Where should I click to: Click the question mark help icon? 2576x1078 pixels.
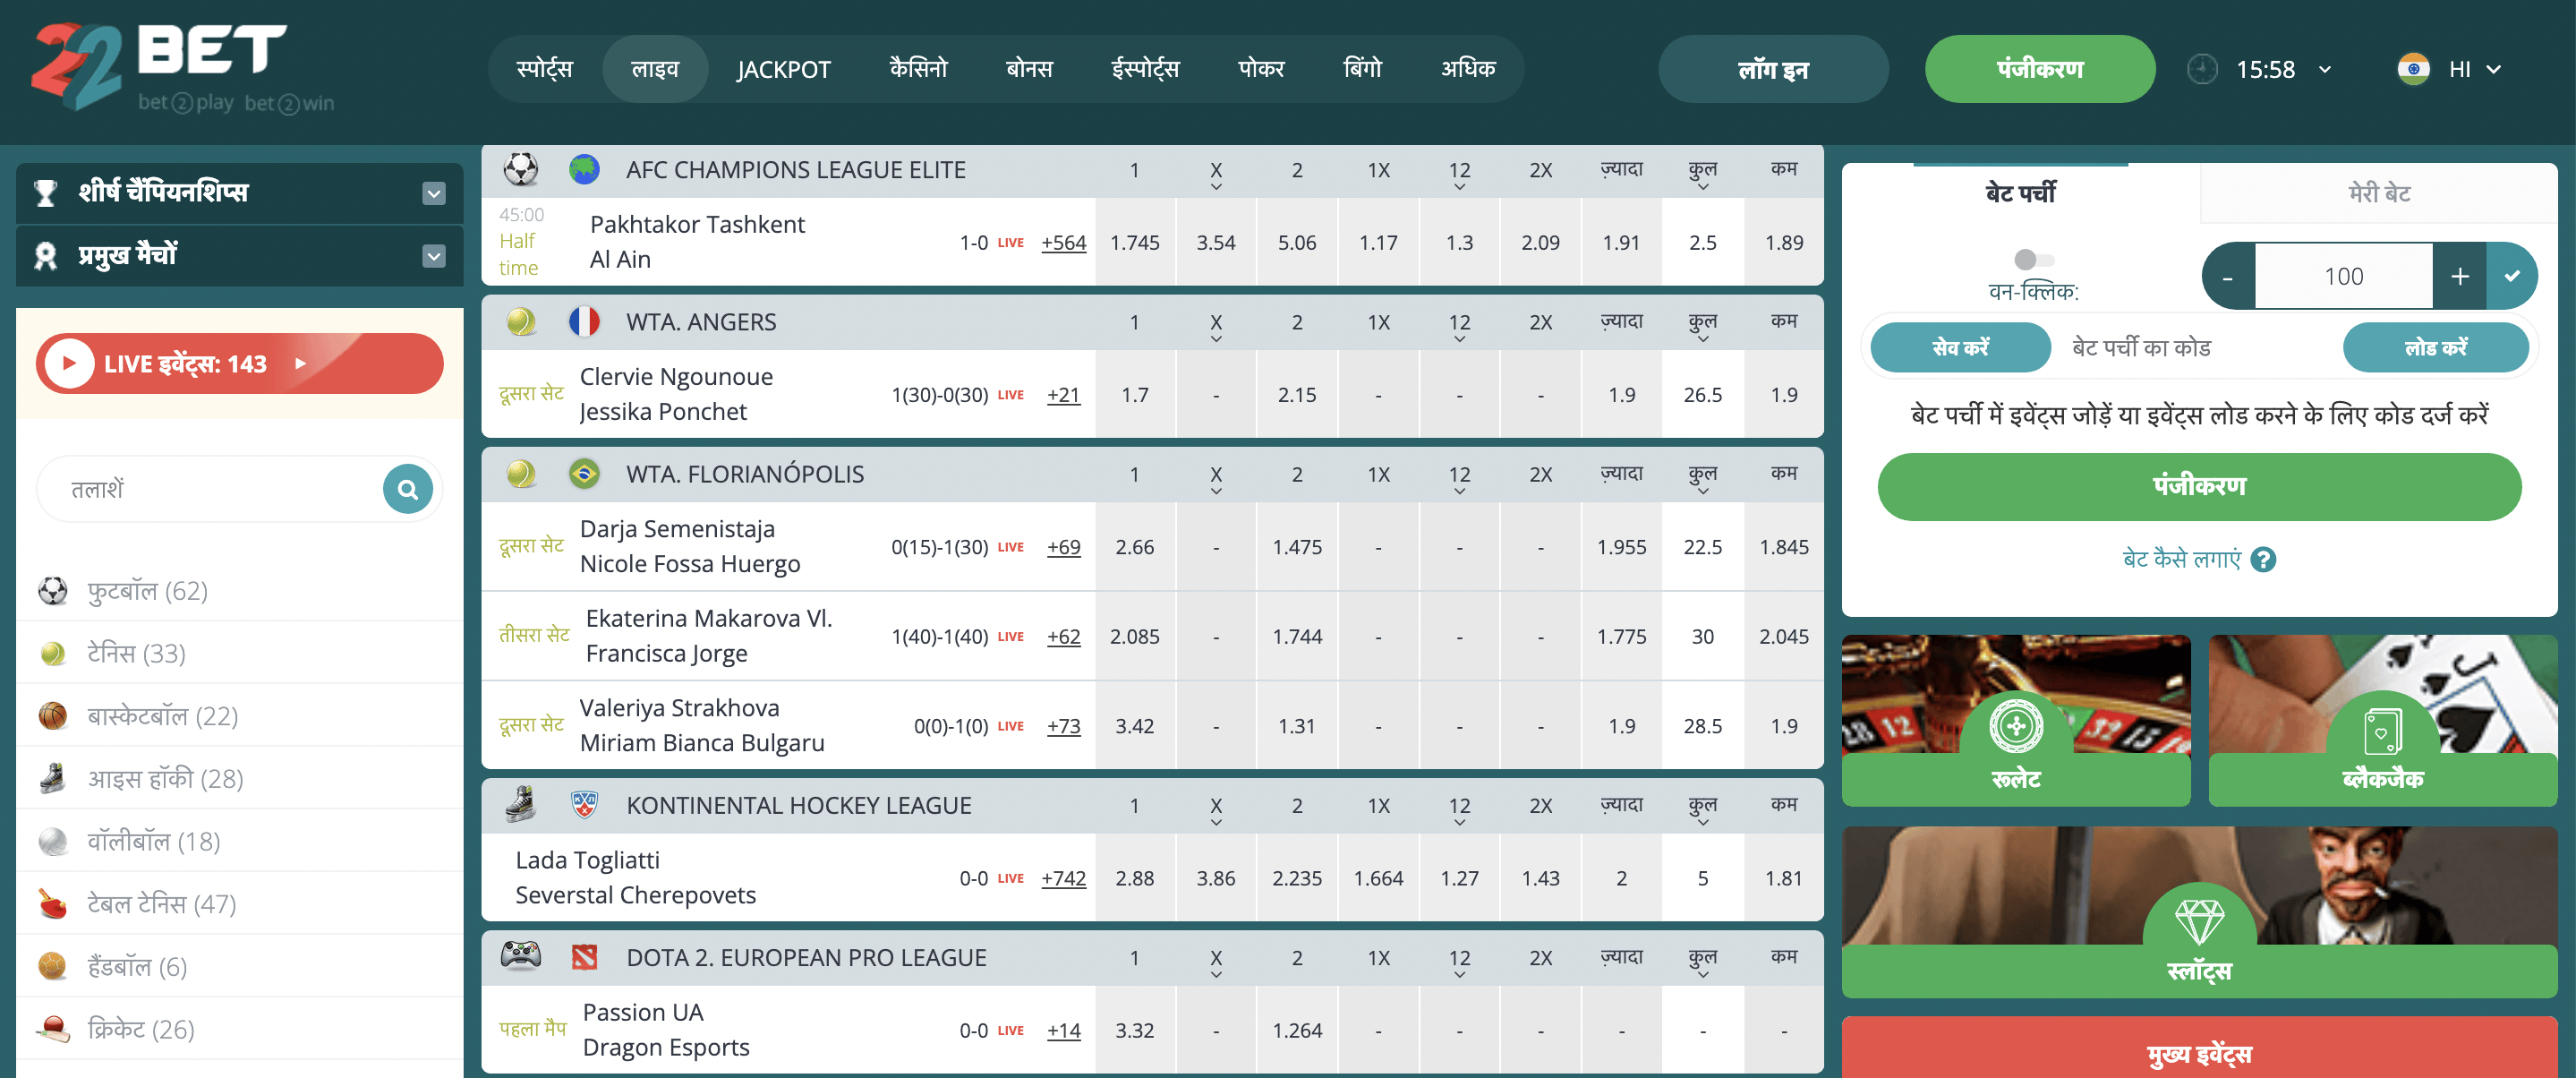point(2263,560)
